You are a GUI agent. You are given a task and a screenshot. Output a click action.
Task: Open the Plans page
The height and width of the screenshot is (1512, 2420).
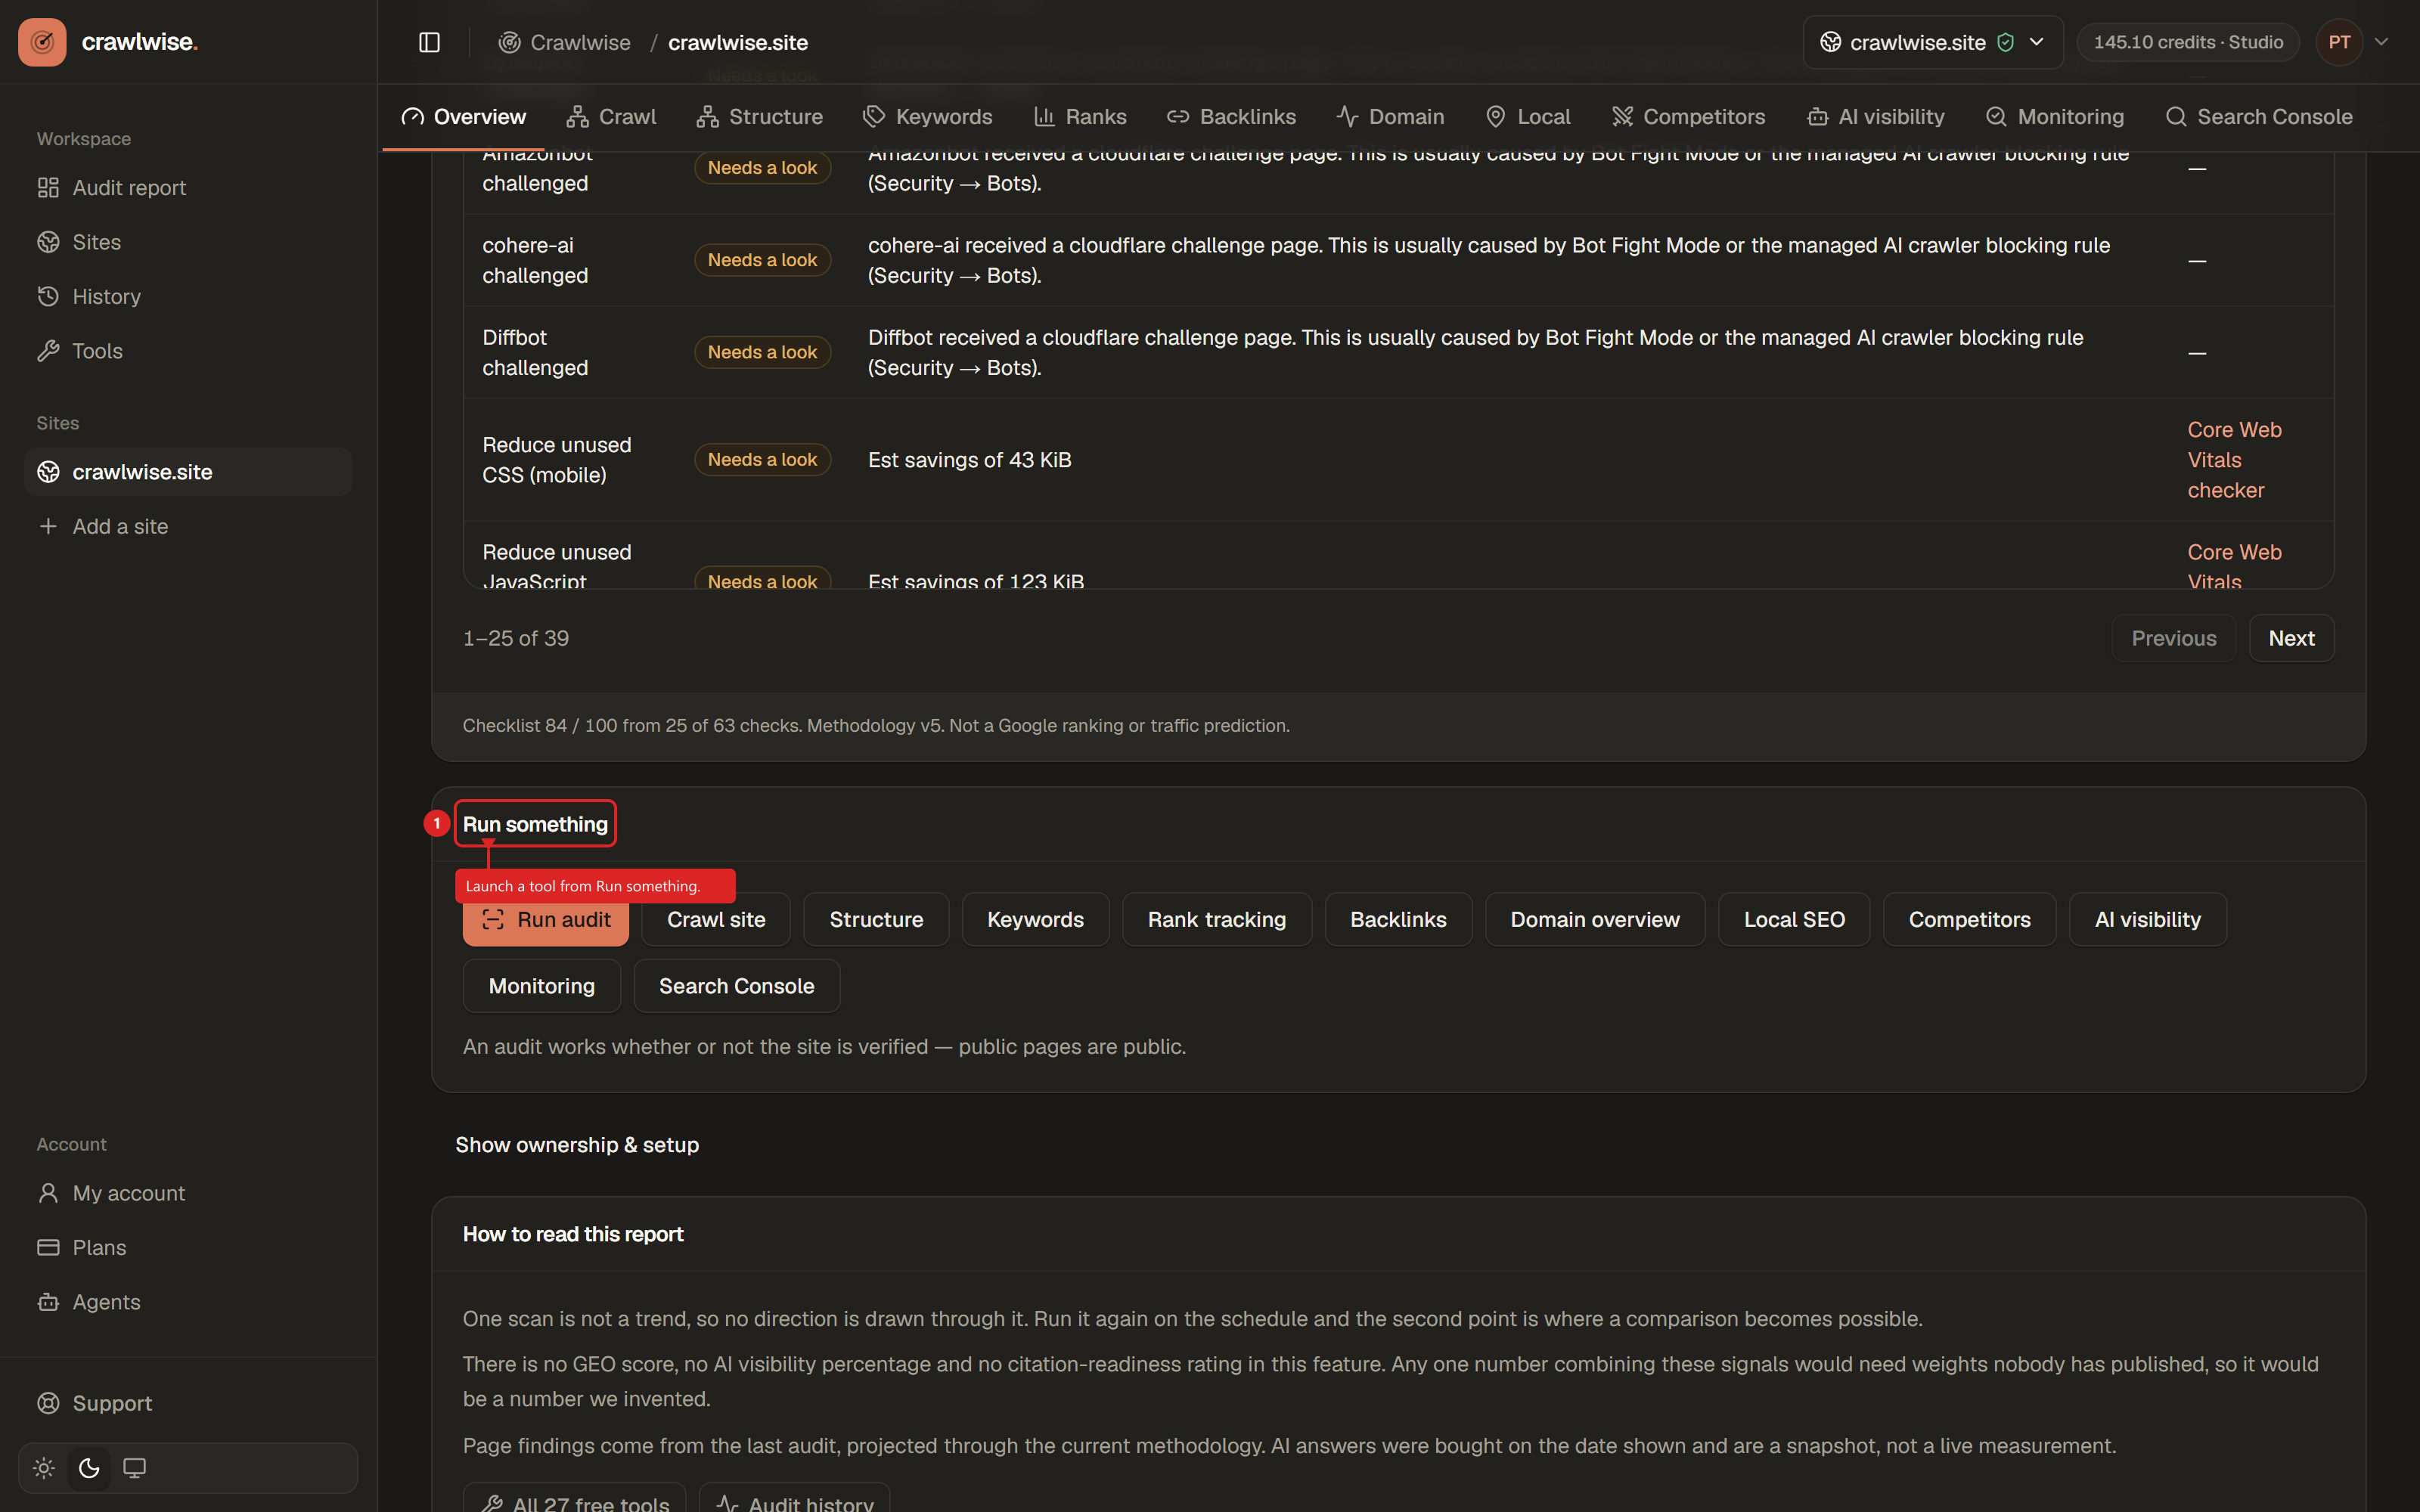pyautogui.click(x=188, y=1247)
